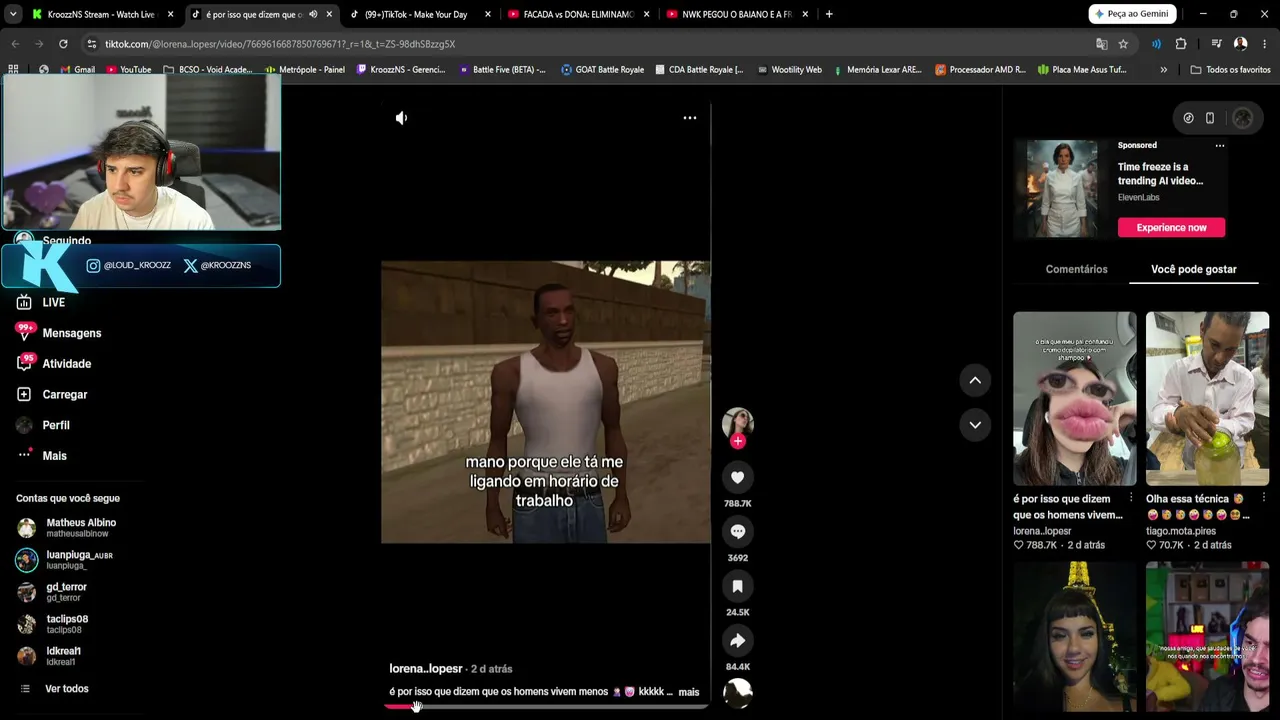
Task: Switch to the 'NWK PEGOU O BAIANO' tab
Action: [x=737, y=14]
